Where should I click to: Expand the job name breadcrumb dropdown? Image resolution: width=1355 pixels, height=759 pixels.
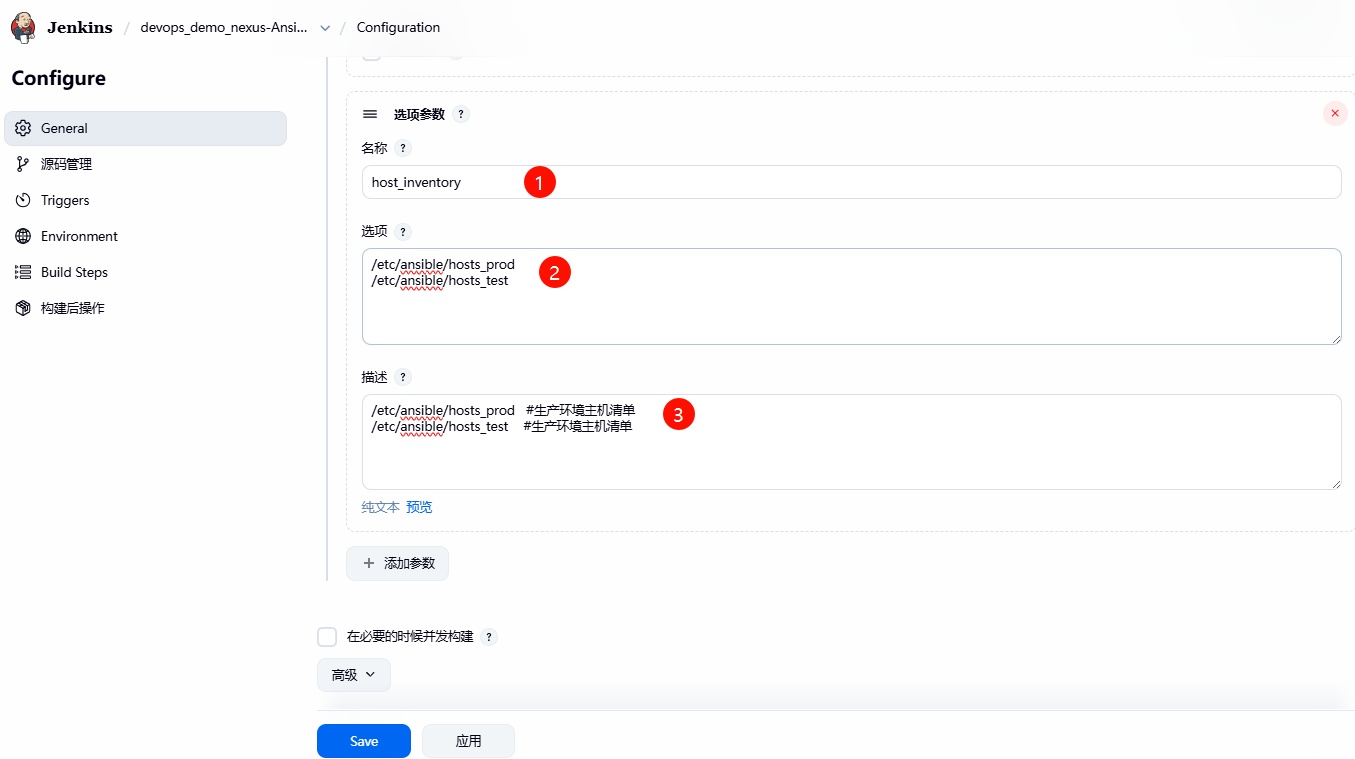(x=325, y=28)
